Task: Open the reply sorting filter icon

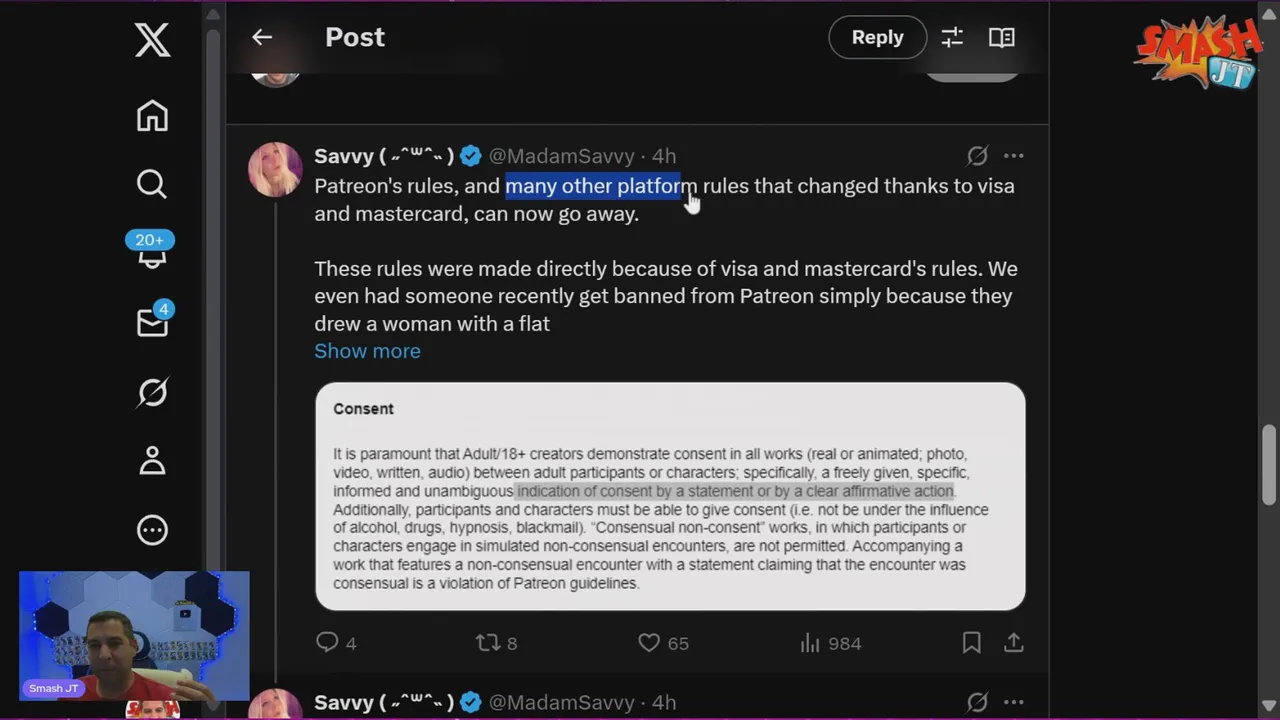Action: point(952,37)
